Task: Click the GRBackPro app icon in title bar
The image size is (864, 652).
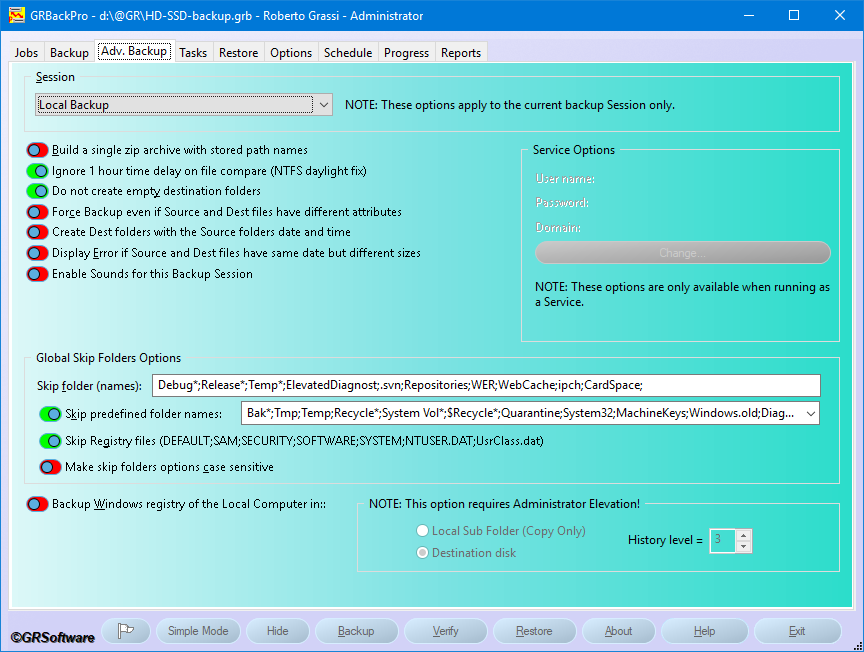Action: point(17,15)
